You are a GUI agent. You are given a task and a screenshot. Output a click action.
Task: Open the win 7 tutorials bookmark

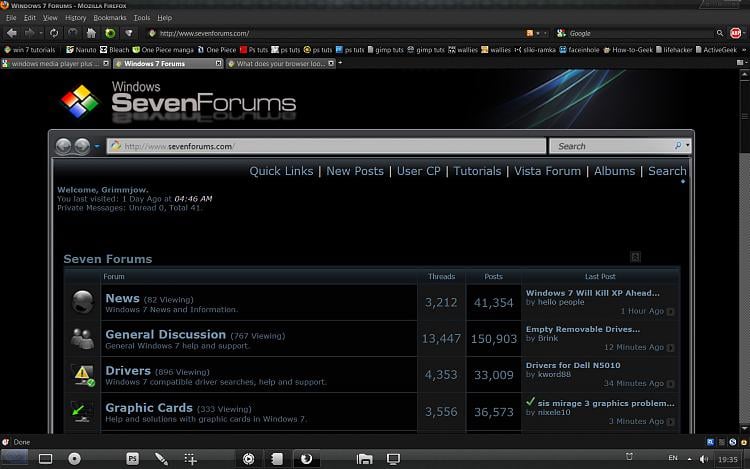point(30,50)
